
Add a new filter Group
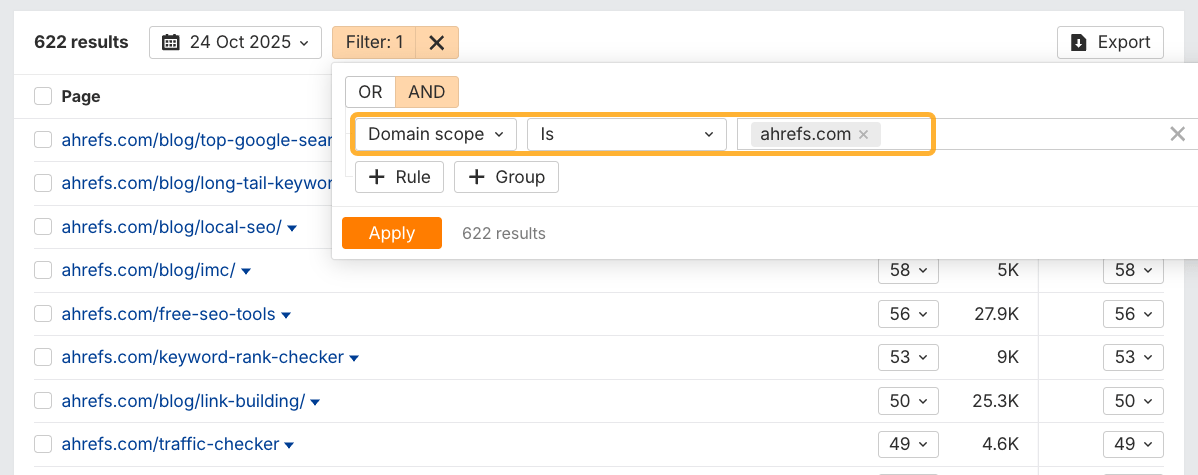506,177
